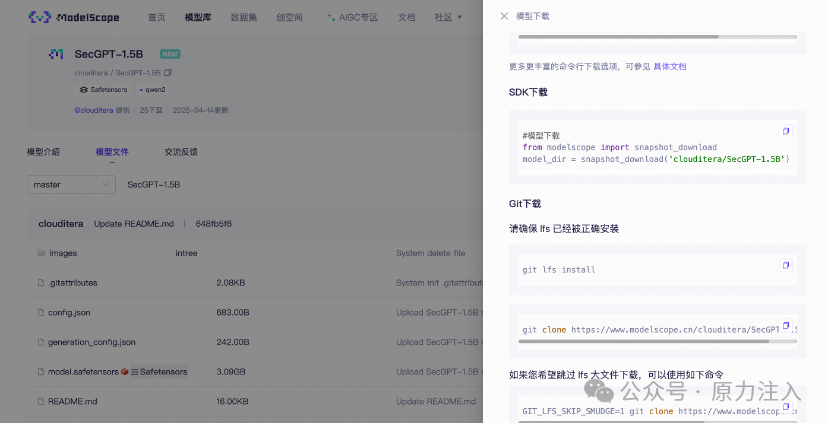Screen dimensions: 828x424
Task: Copy the git clone command
Action: (786, 325)
